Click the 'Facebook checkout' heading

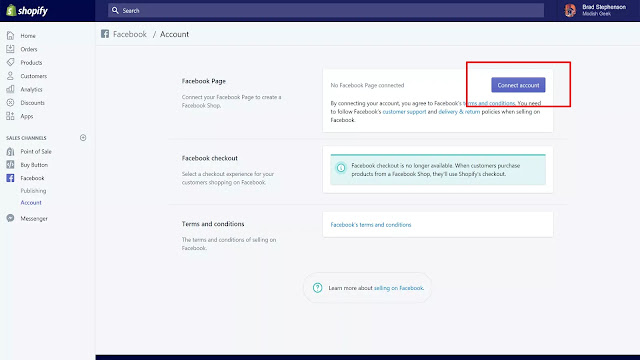pos(209,158)
